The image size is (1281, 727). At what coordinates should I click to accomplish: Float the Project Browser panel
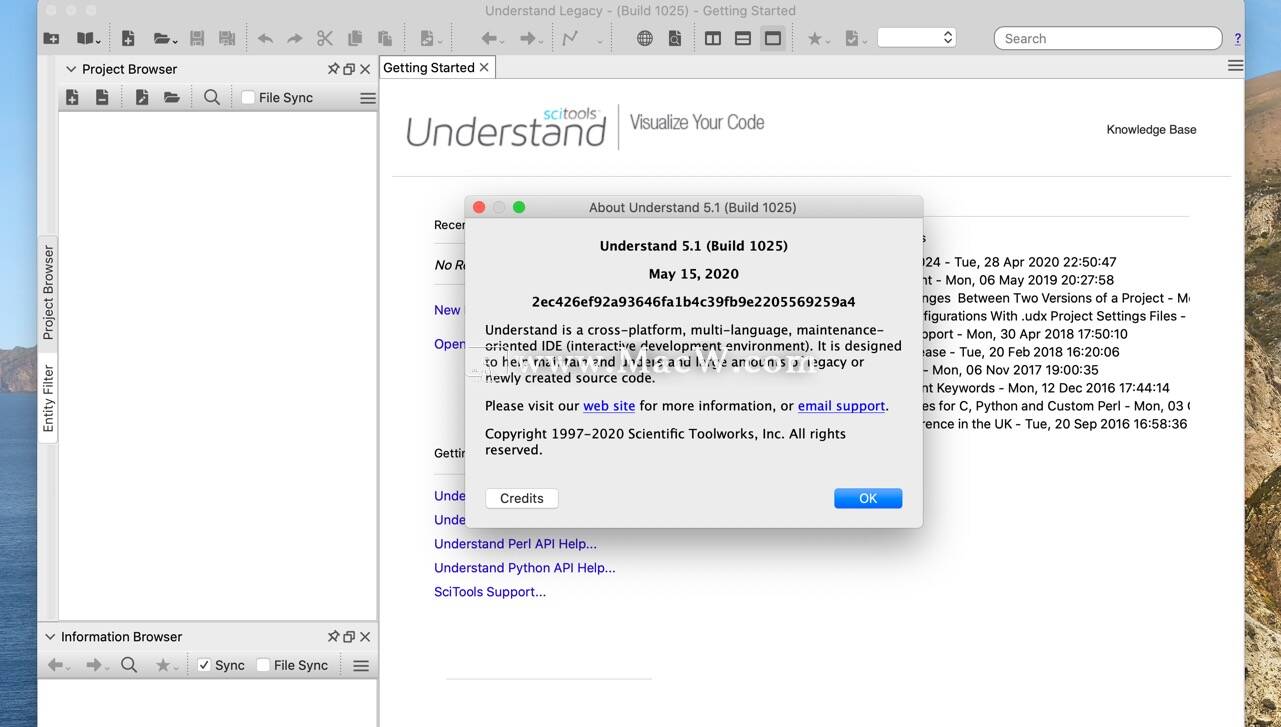point(349,69)
